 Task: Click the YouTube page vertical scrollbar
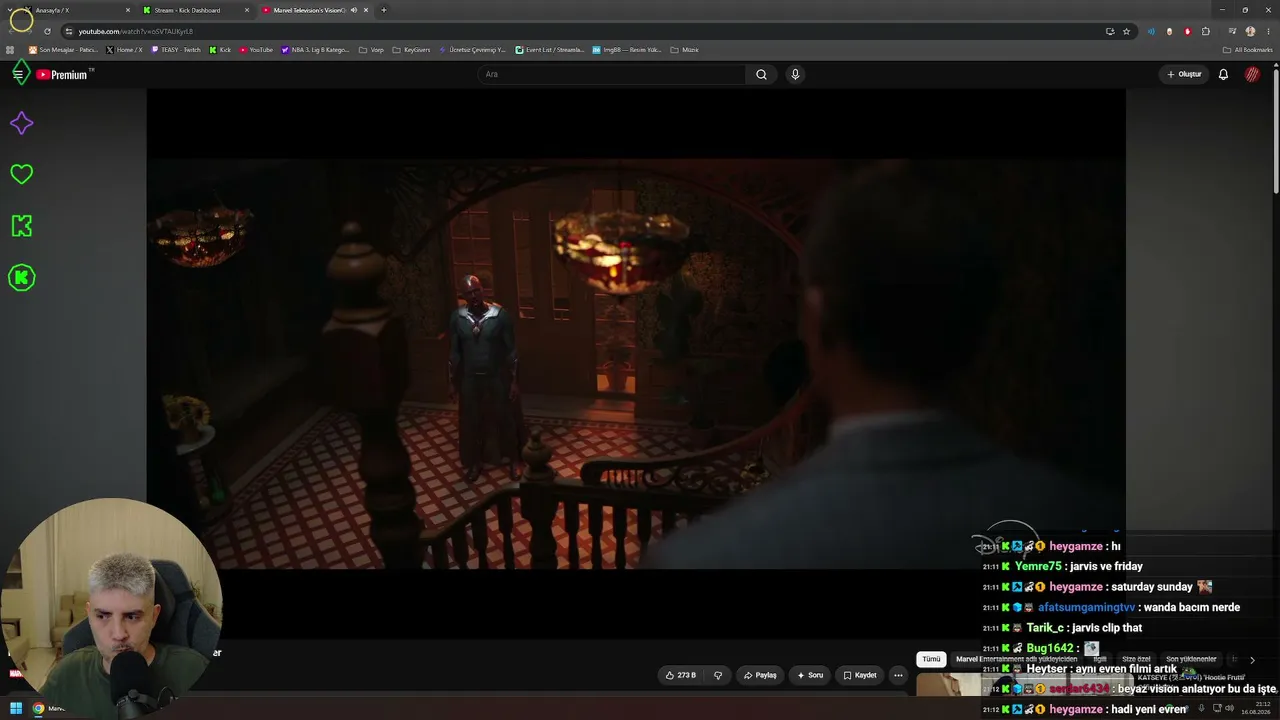pyautogui.click(x=1276, y=130)
